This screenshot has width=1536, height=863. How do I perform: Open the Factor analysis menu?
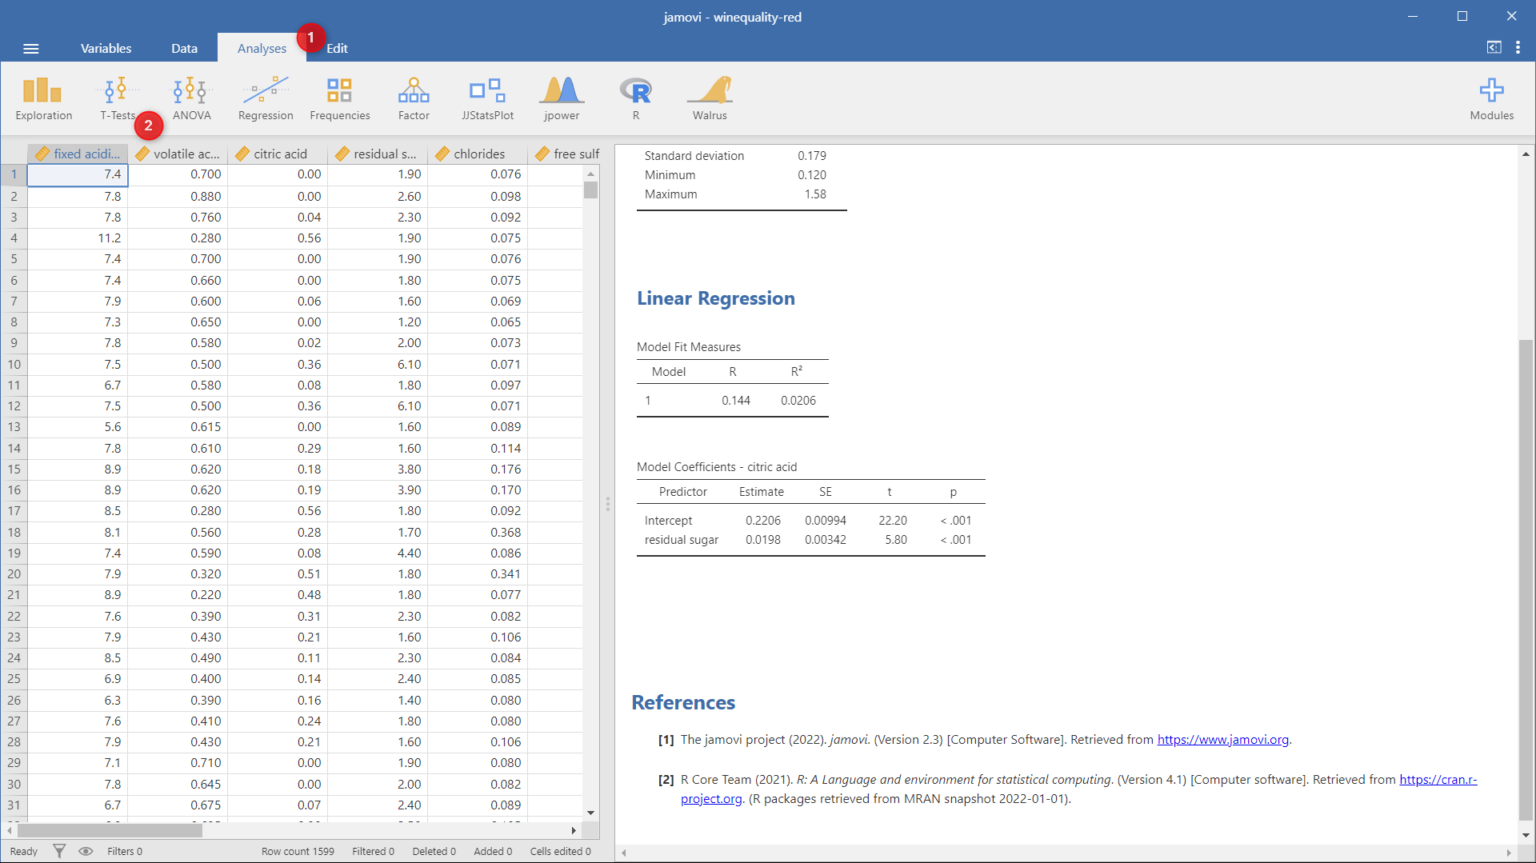[x=413, y=99]
